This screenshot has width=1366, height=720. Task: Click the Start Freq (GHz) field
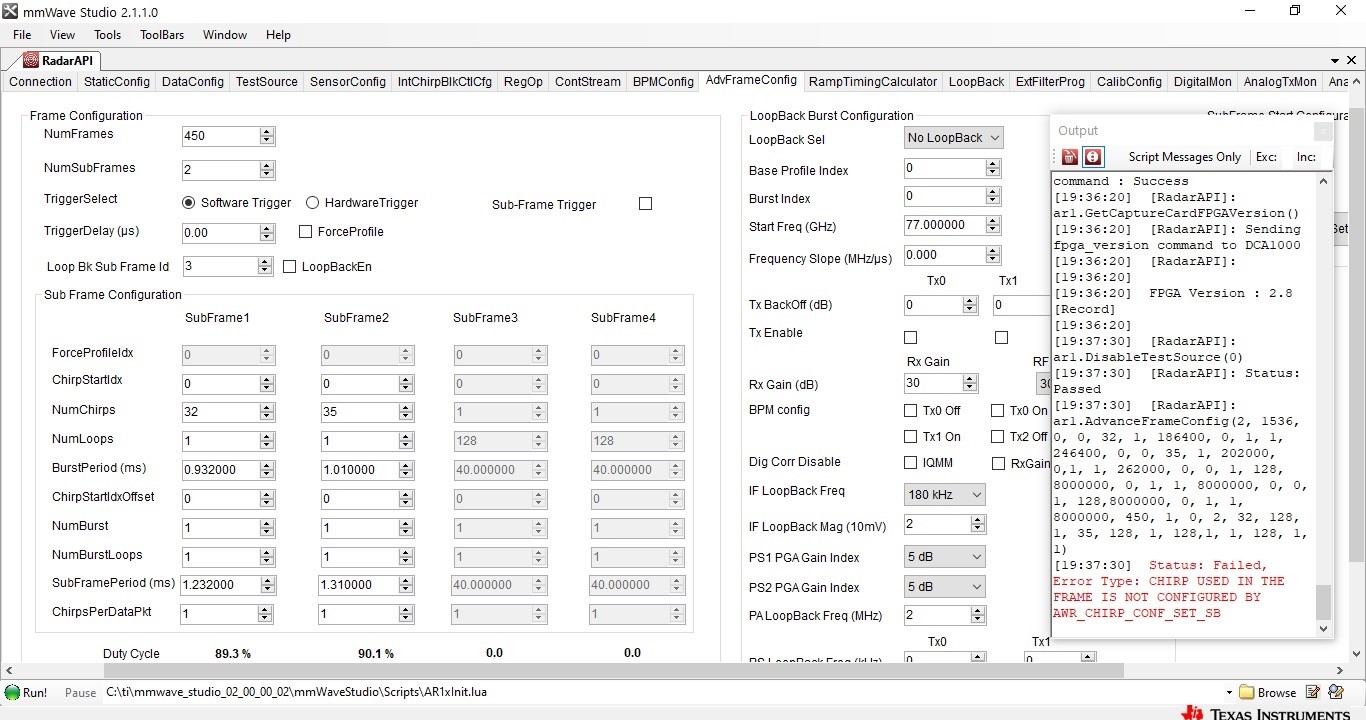(944, 225)
